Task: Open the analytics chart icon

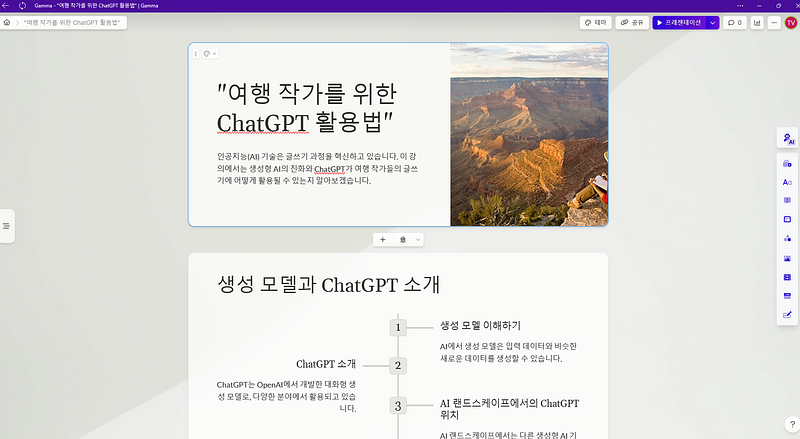Action: (x=757, y=22)
